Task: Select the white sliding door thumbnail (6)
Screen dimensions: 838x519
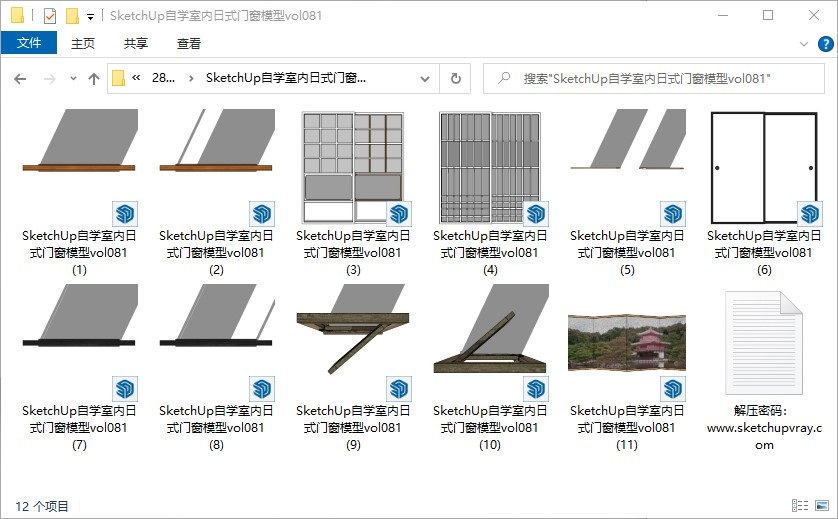Action: (764, 167)
